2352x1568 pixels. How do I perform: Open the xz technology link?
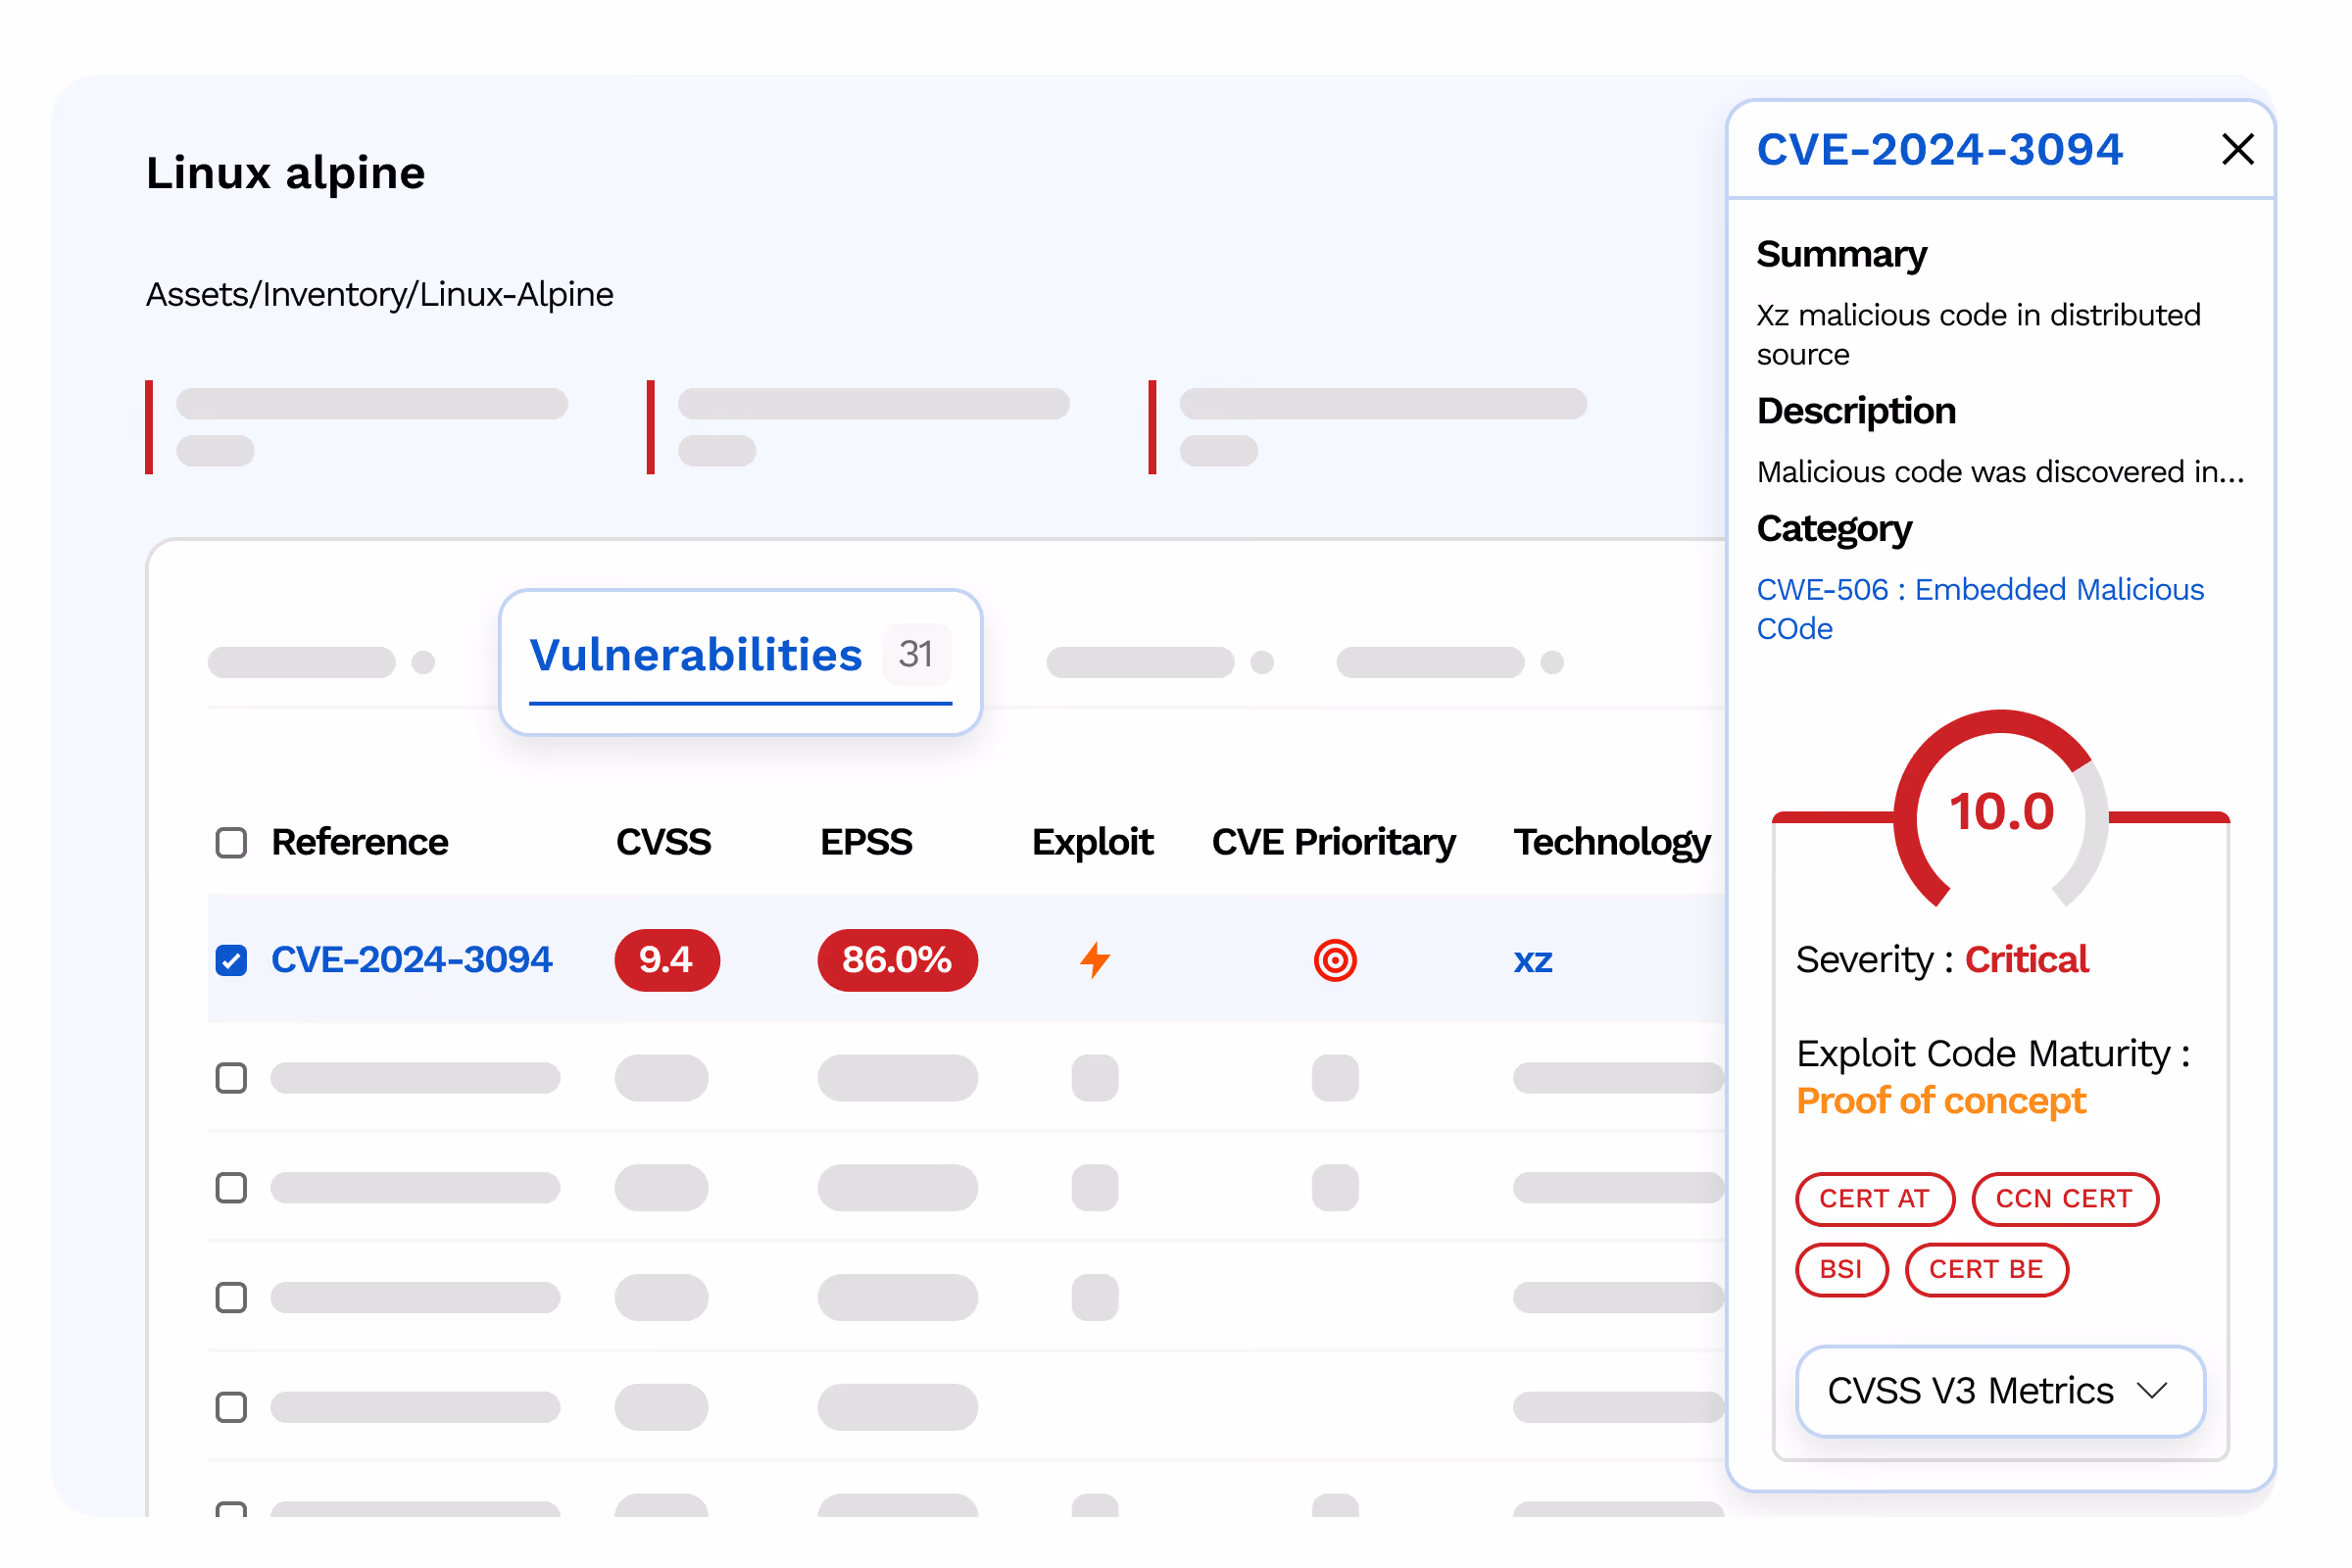[x=1532, y=961]
